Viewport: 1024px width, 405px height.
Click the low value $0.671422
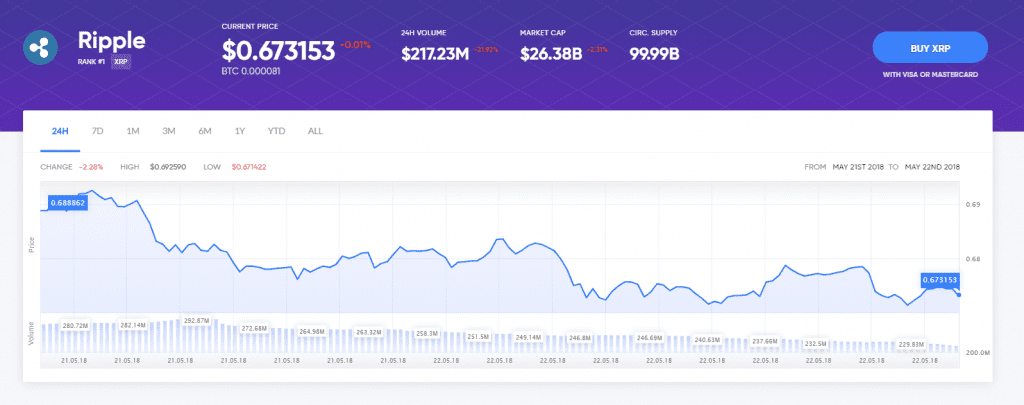[248, 167]
